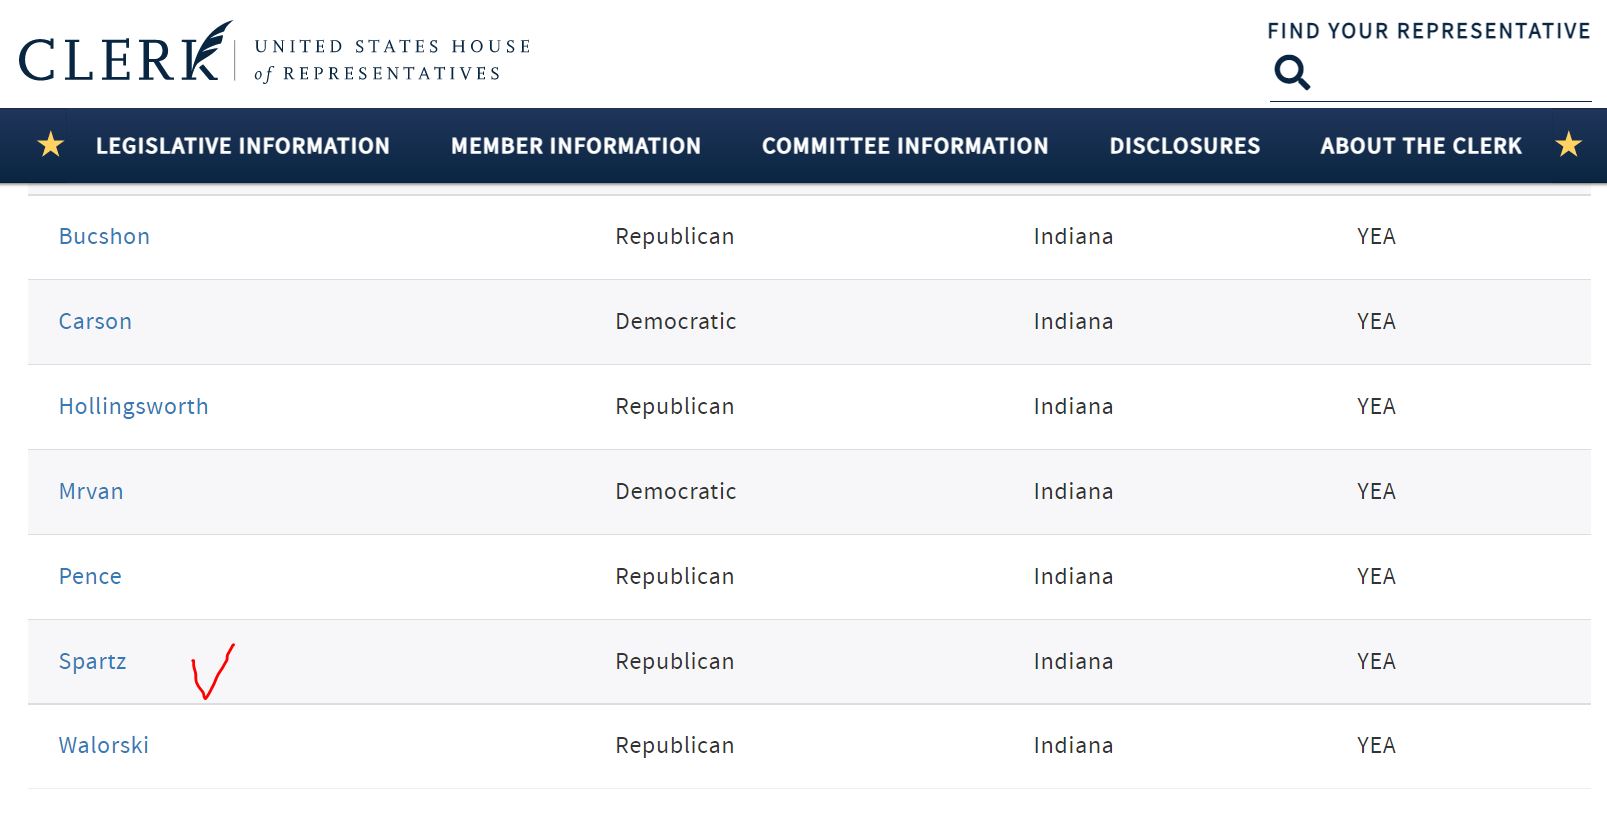The image size is (1607, 826).
Task: Open the Hollingsworth member link
Action: (x=133, y=407)
